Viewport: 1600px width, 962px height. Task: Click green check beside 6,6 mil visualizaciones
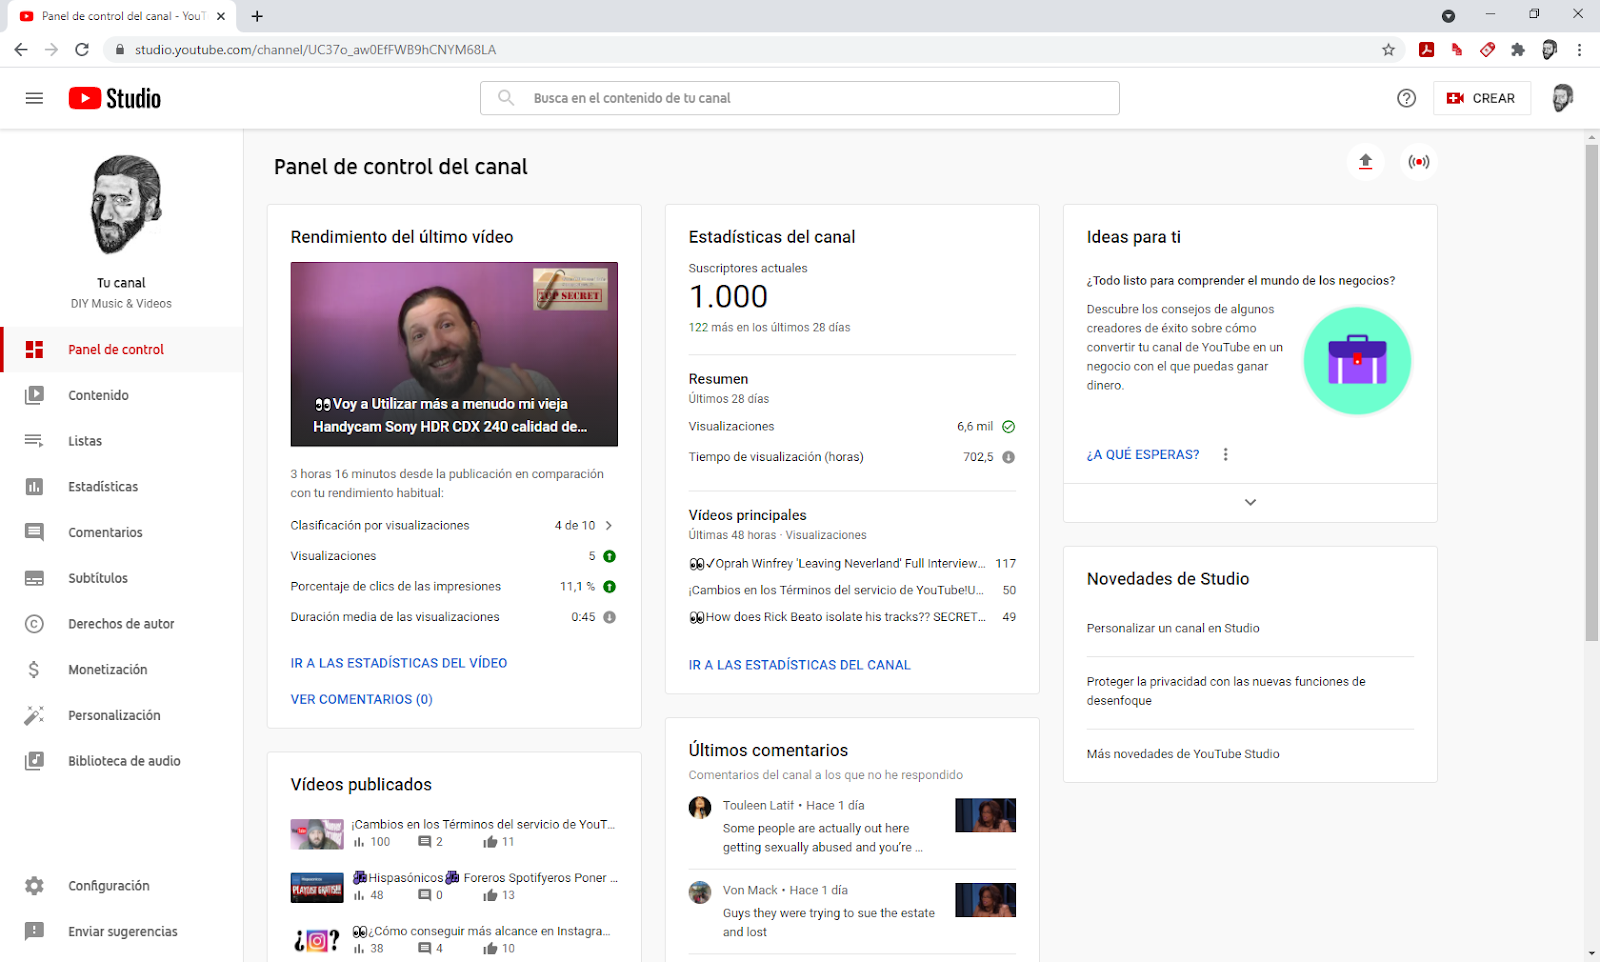pyautogui.click(x=1008, y=427)
